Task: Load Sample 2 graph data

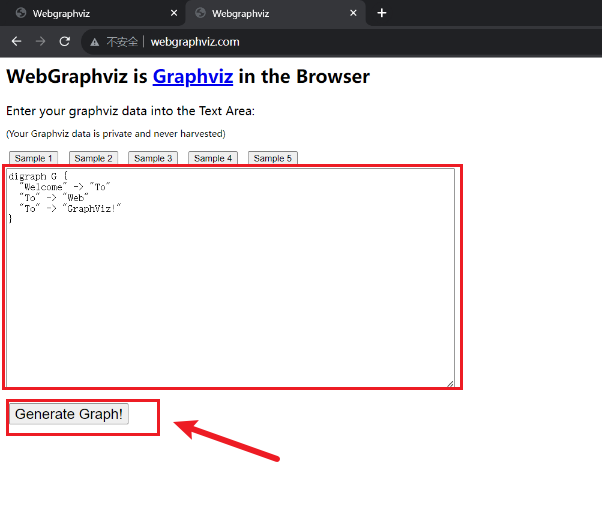Action: click(93, 158)
